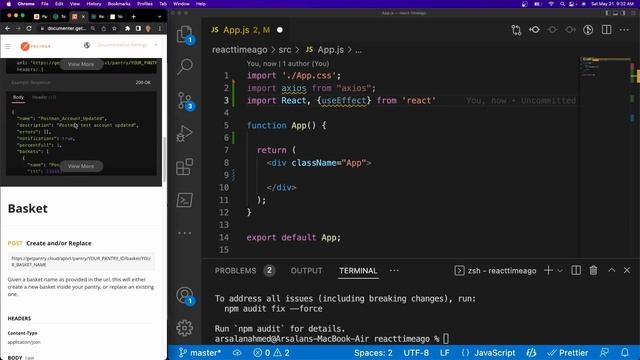Open the Run and Debug view
The image size is (640, 360).
(184, 133)
